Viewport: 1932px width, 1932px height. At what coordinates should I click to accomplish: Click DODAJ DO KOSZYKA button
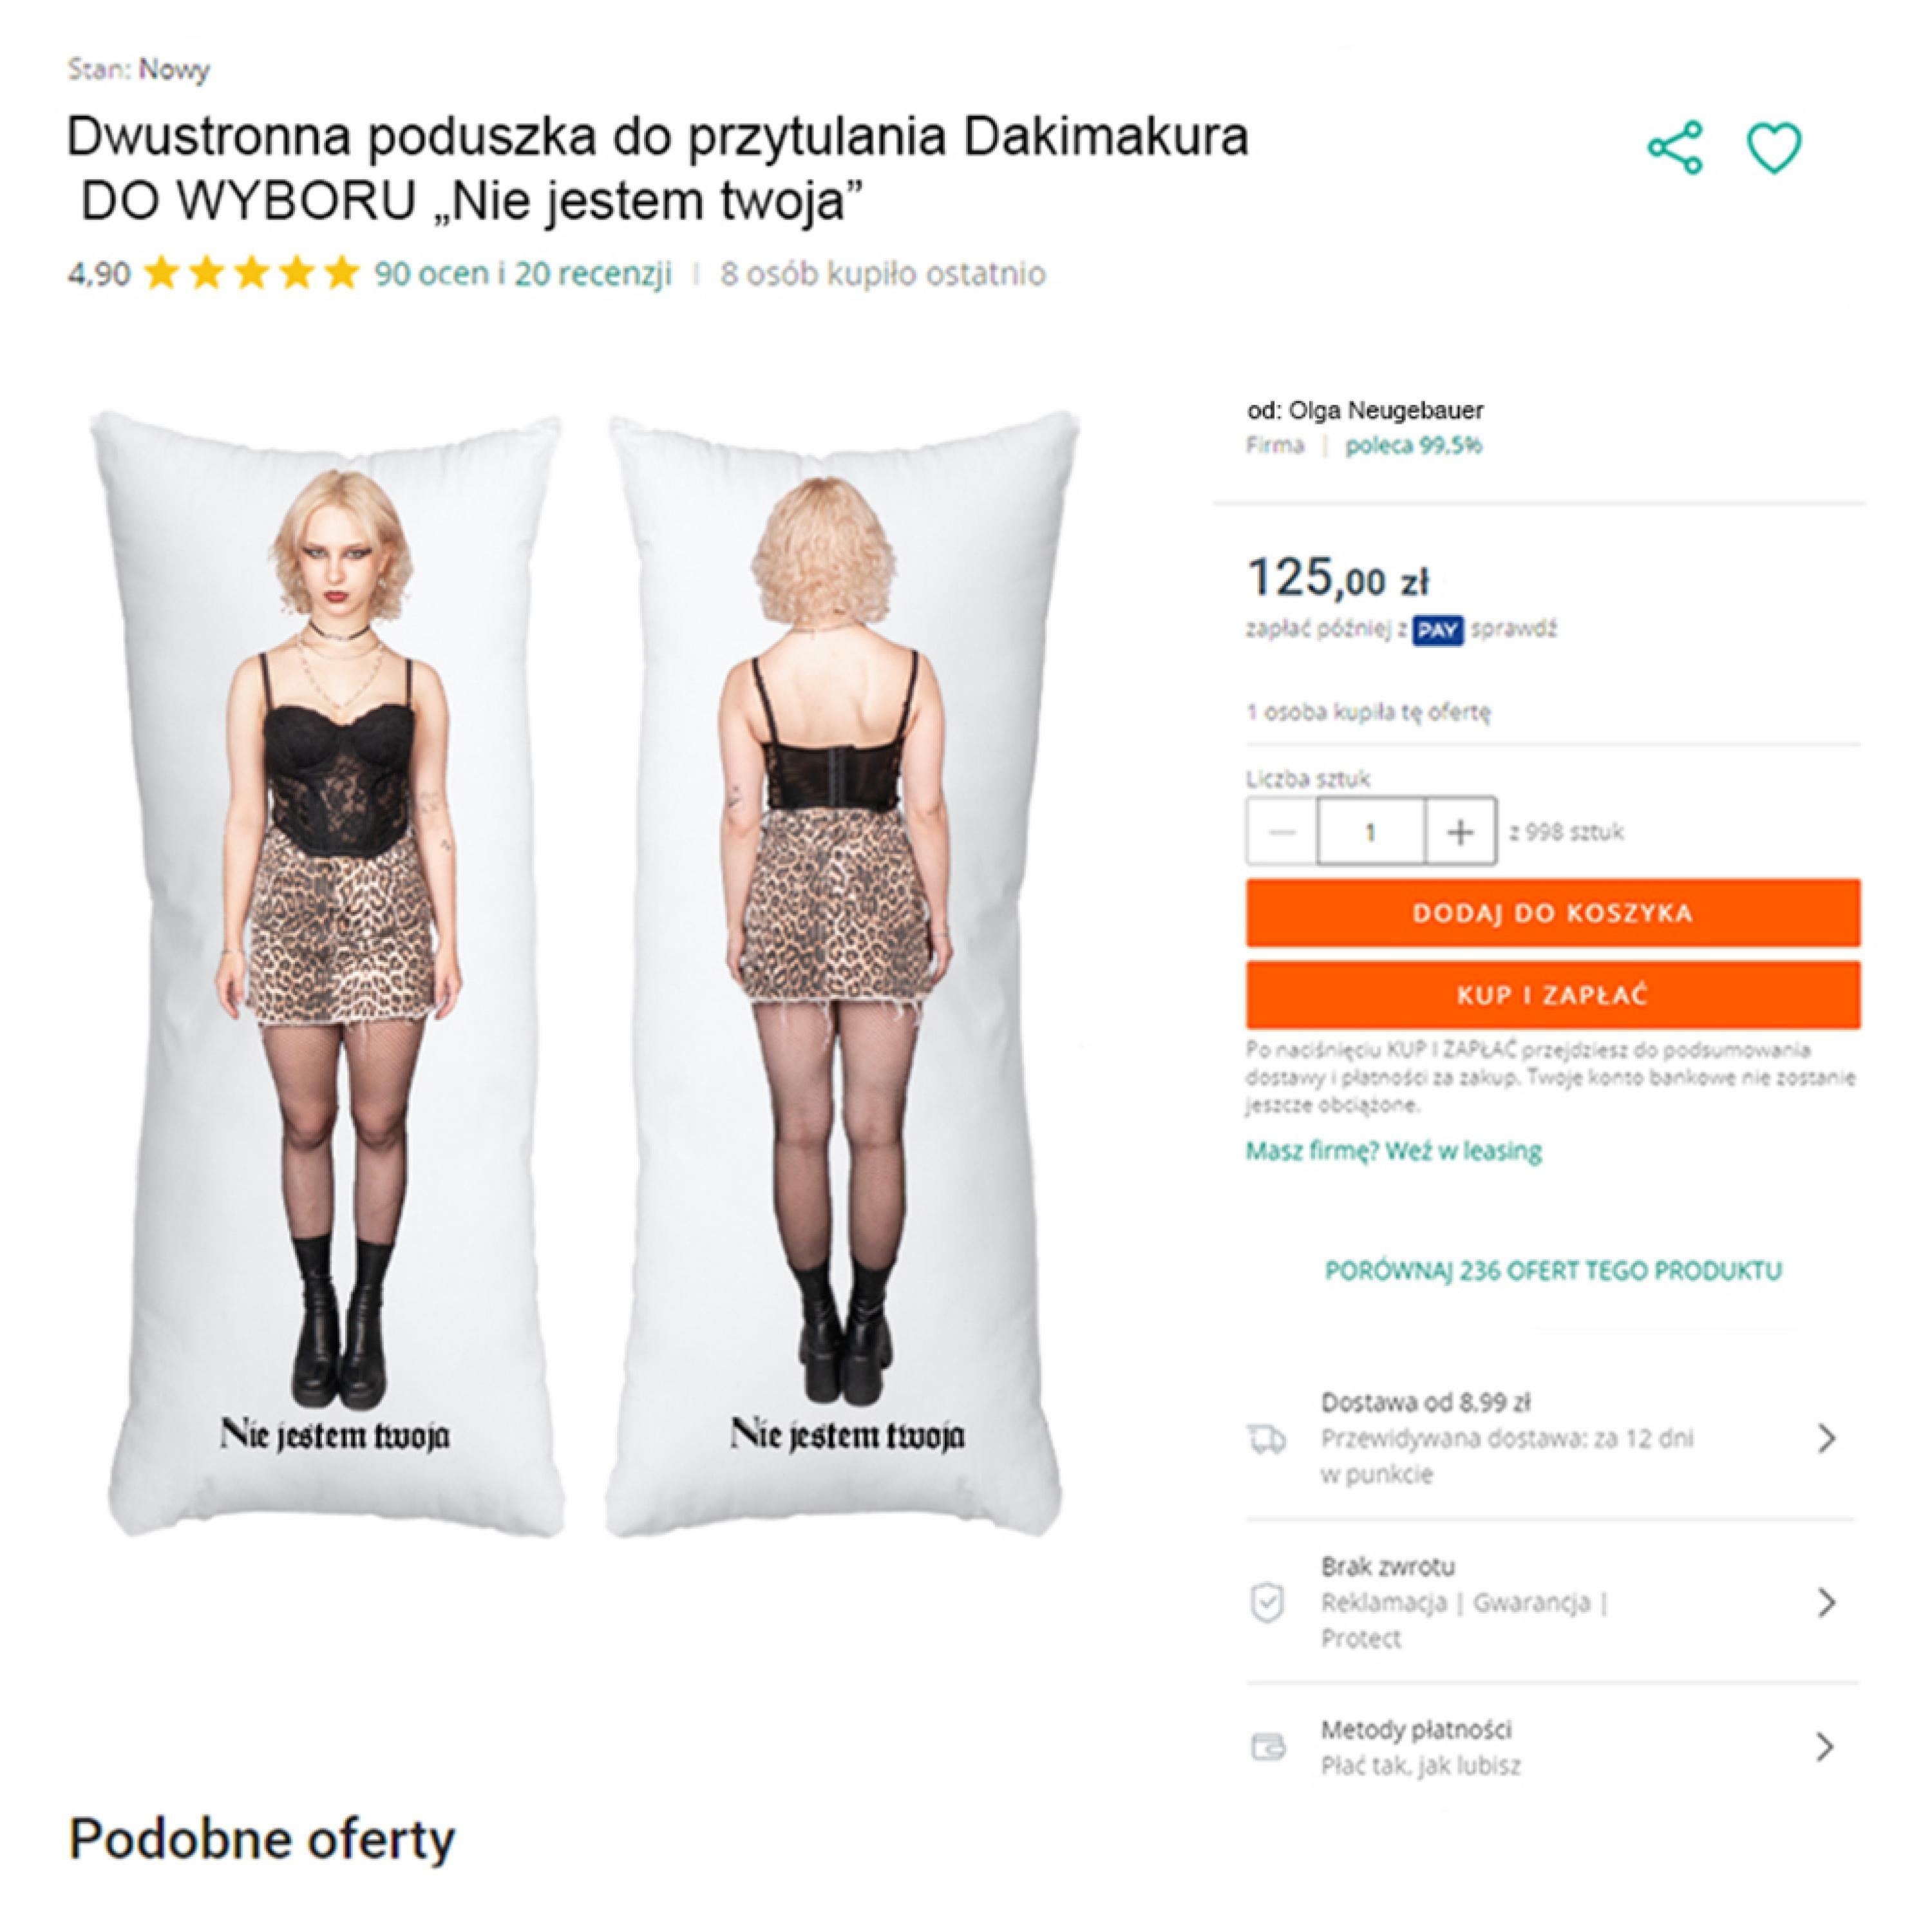1553,913
